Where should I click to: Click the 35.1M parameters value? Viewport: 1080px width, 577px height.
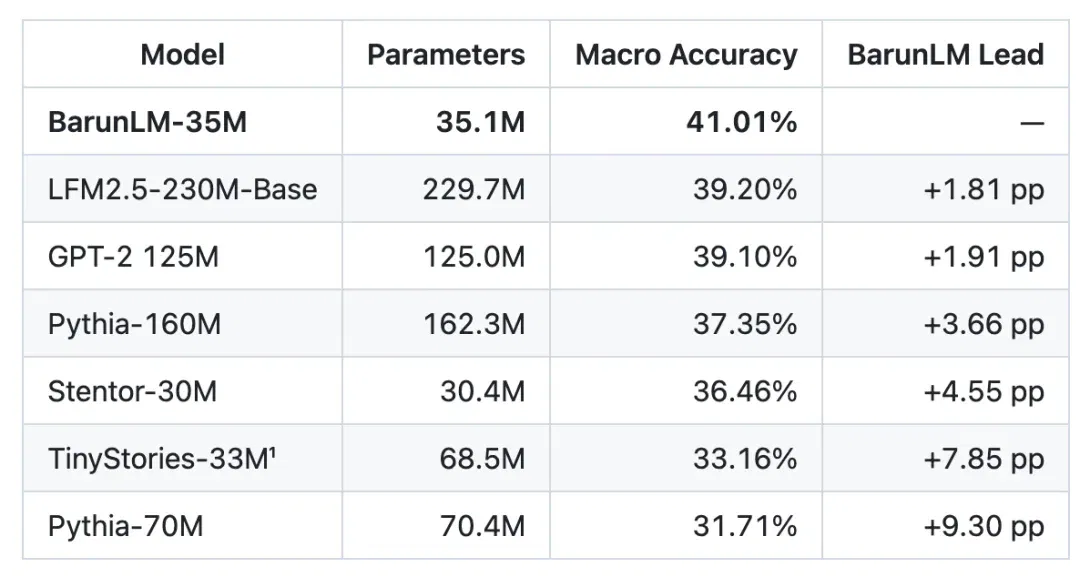click(x=481, y=122)
